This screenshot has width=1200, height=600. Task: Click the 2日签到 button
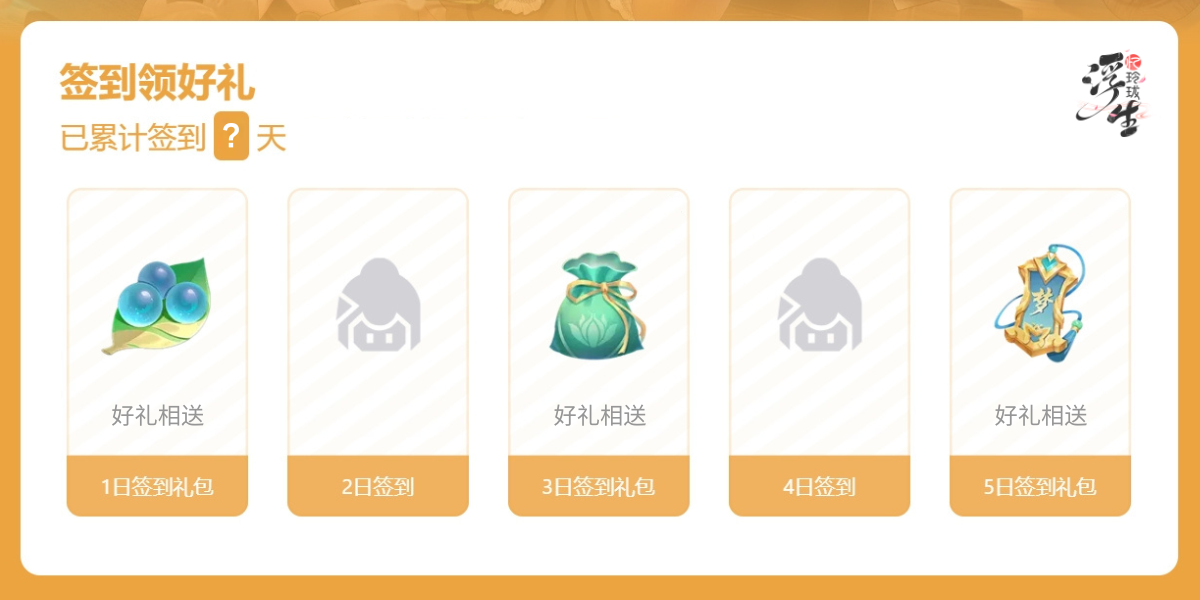pyautogui.click(x=378, y=487)
